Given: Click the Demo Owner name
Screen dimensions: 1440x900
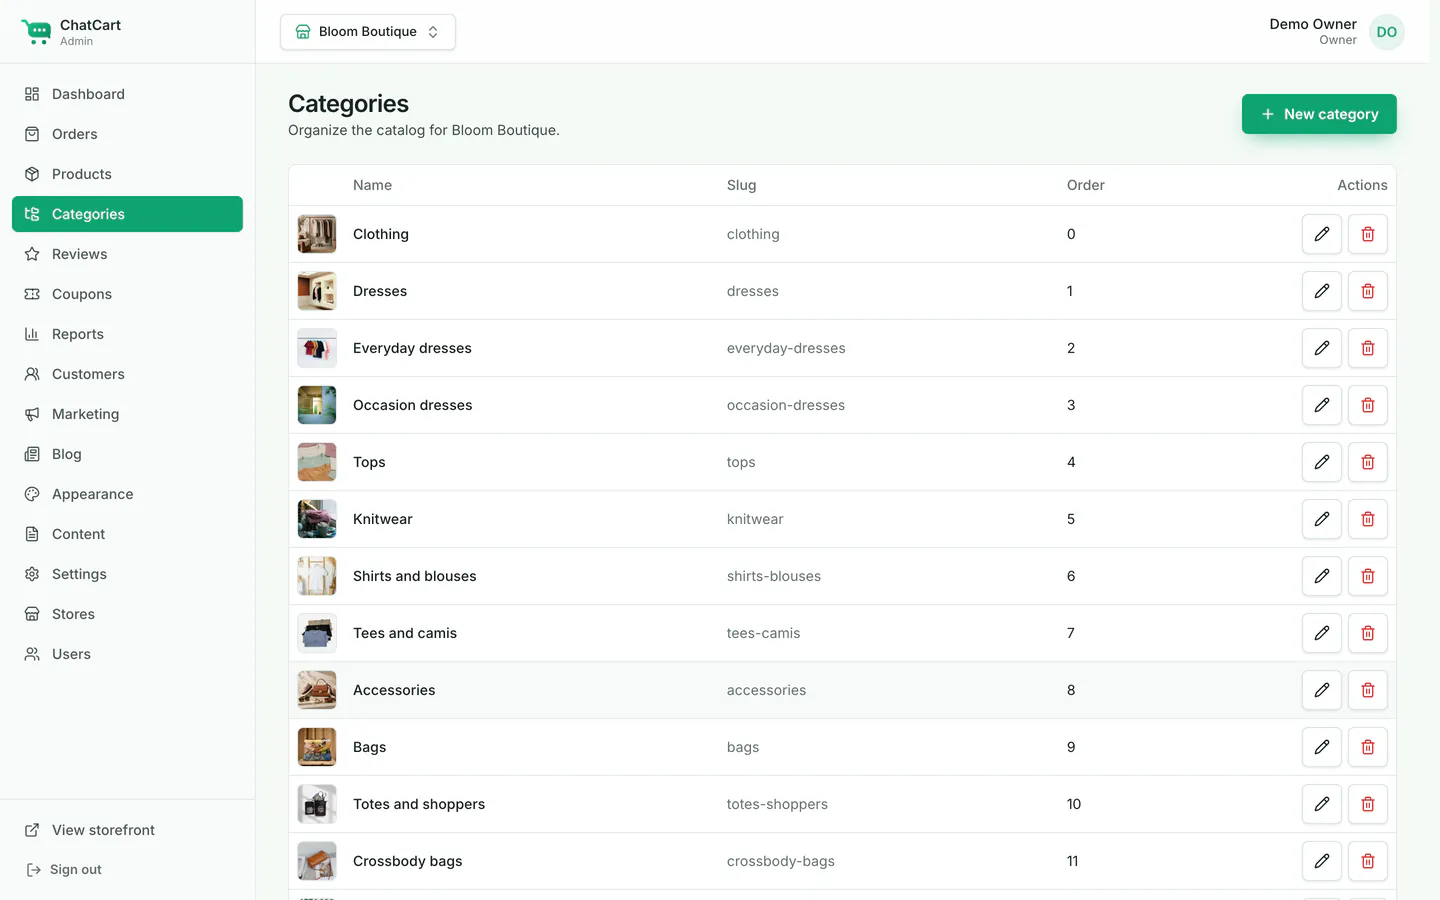Looking at the screenshot, I should [x=1313, y=24].
